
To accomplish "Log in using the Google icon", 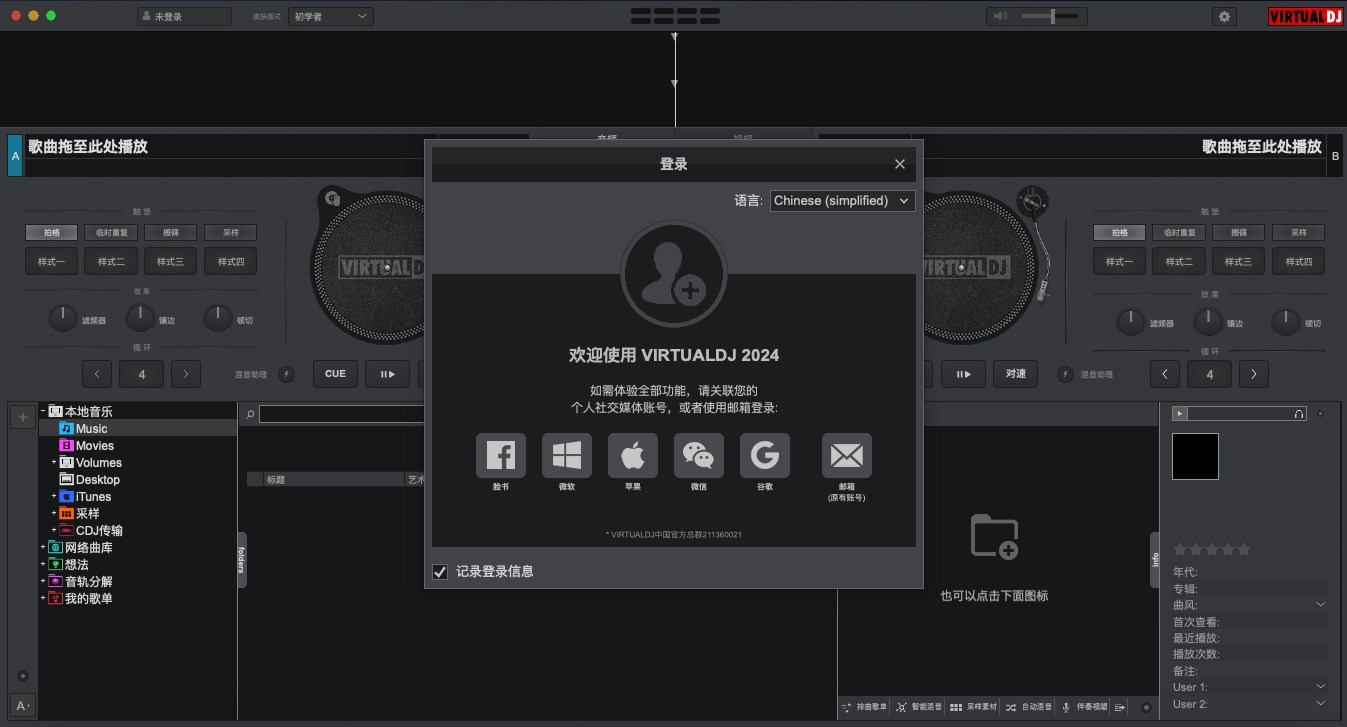I will click(765, 456).
